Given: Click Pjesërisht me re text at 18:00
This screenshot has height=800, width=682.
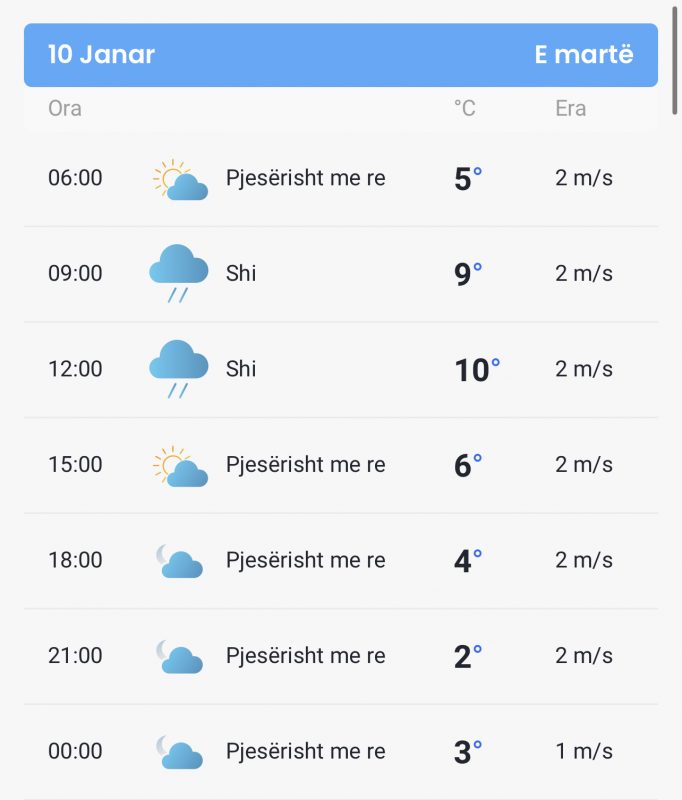Looking at the screenshot, I should (306, 561).
